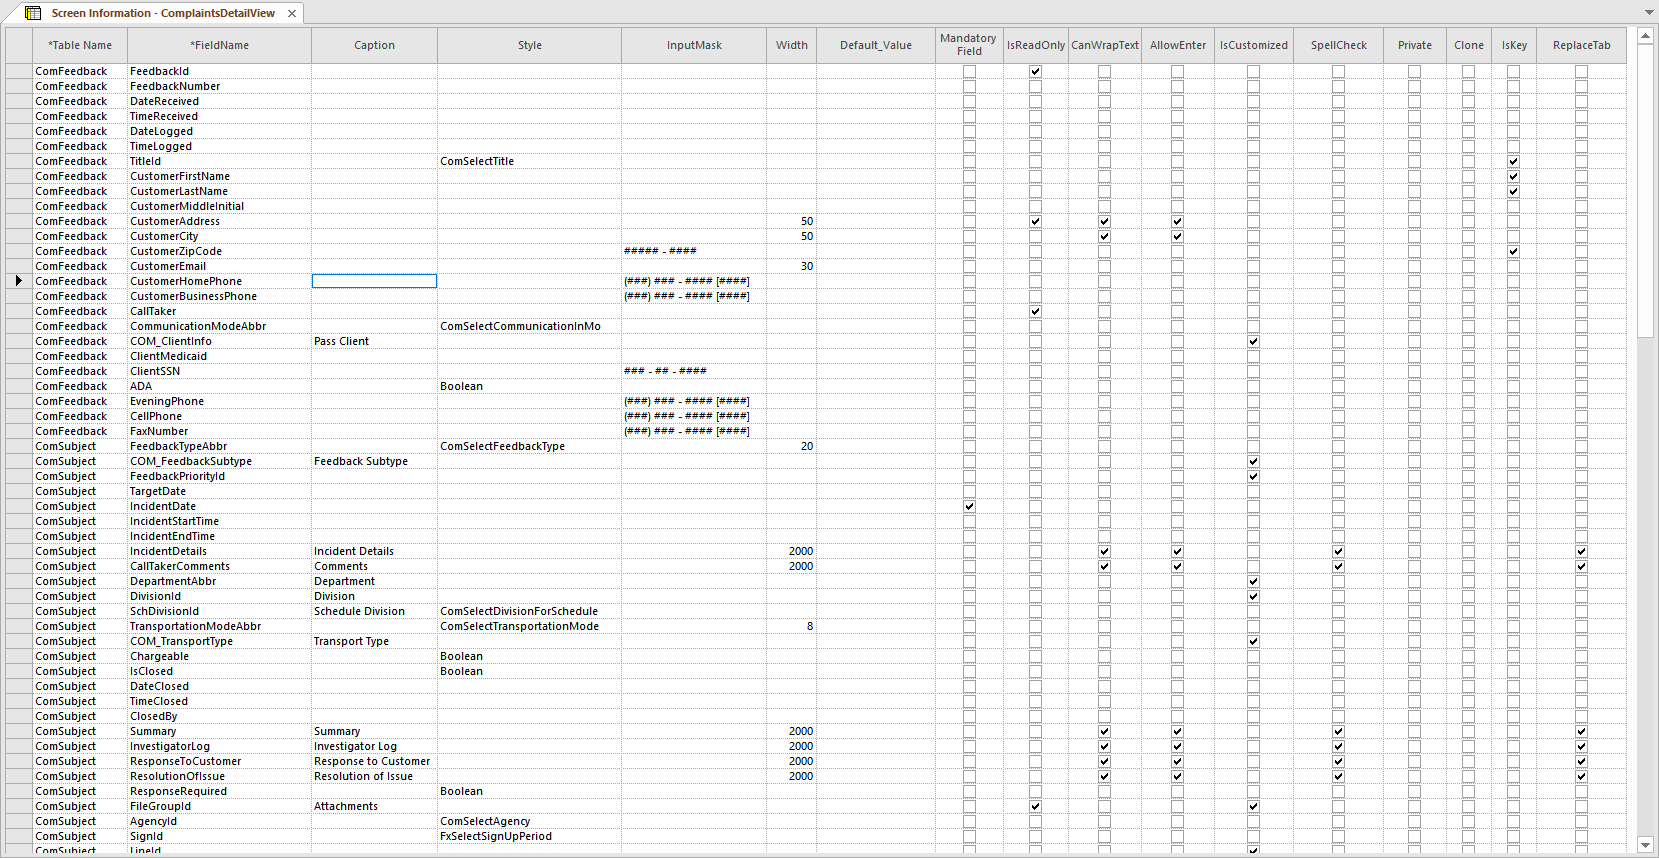
Task: Close the ComplaintsDetailView tab with the X
Action: click(292, 13)
